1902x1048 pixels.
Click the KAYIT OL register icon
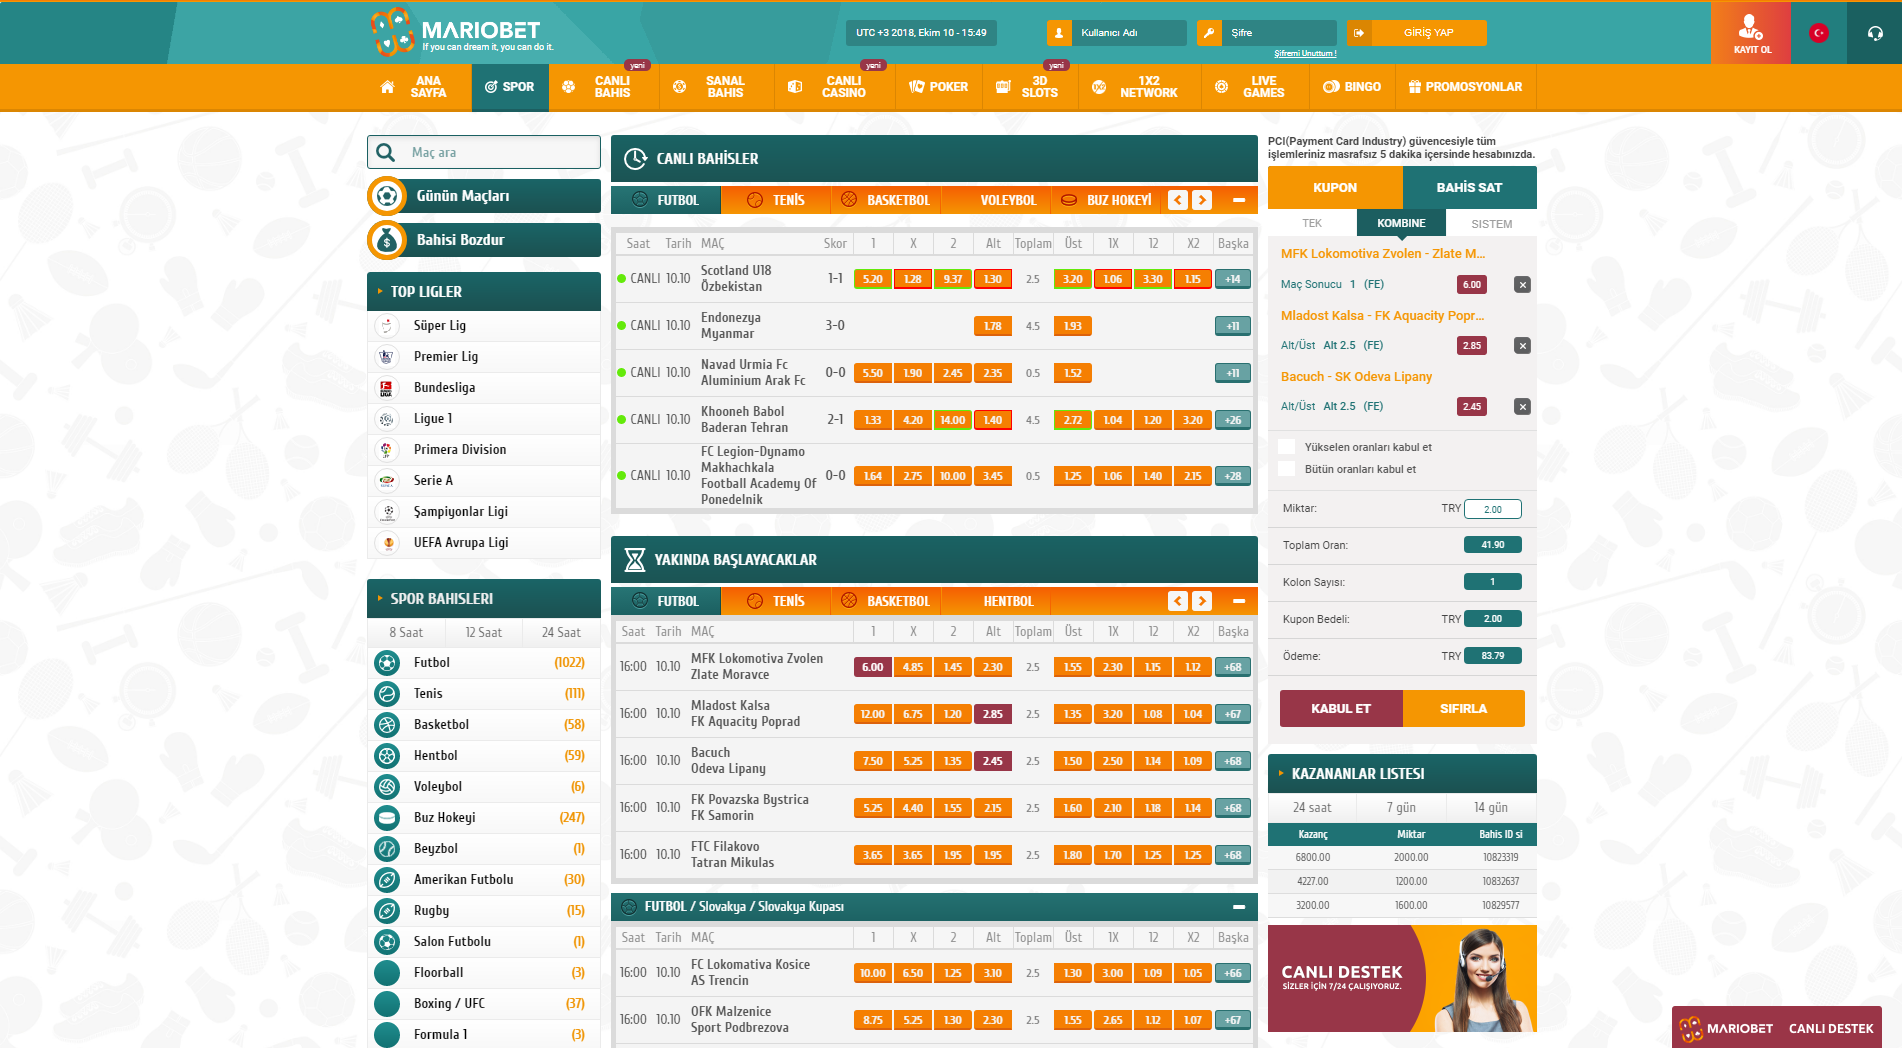click(1751, 32)
